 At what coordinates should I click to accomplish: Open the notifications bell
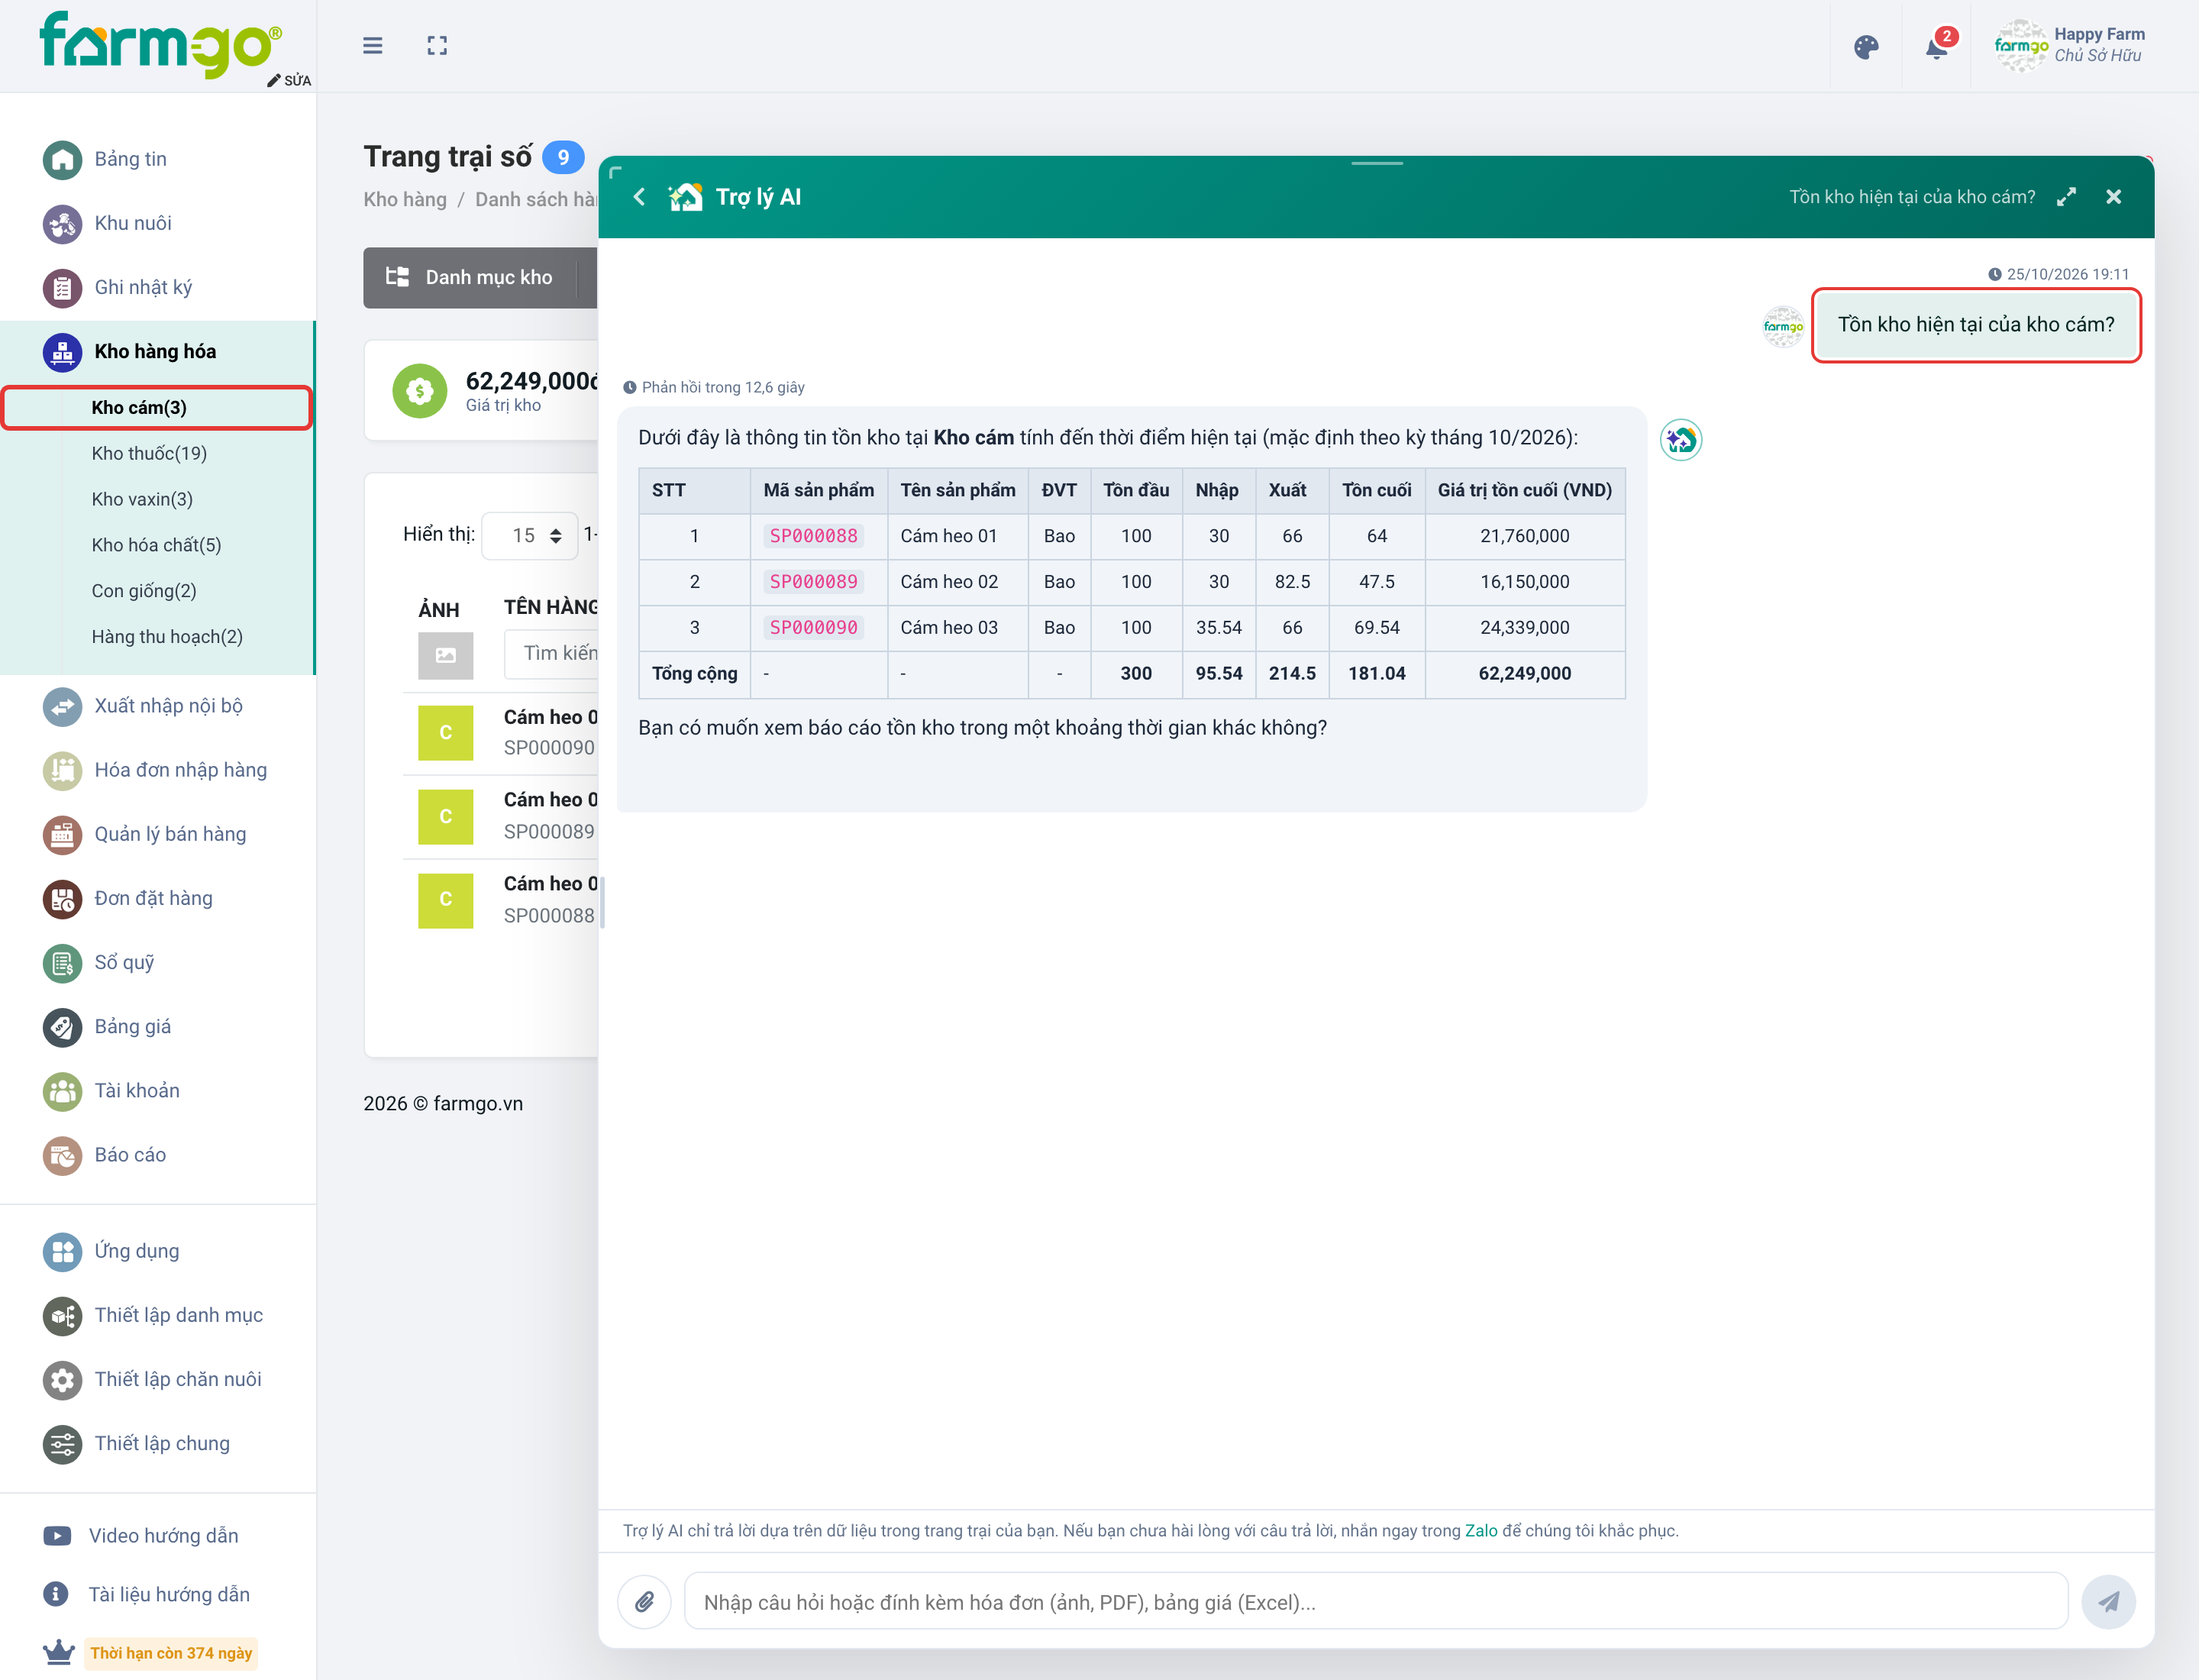click(x=1938, y=46)
